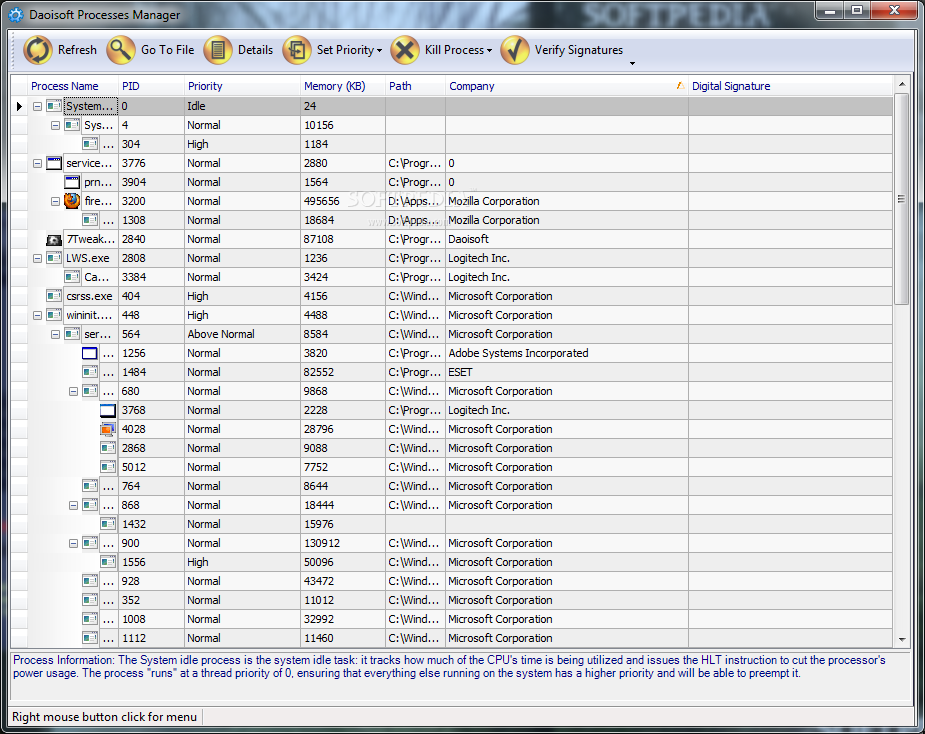Select the 'Idle' priority cell
Image resolution: width=925 pixels, height=734 pixels.
click(242, 106)
